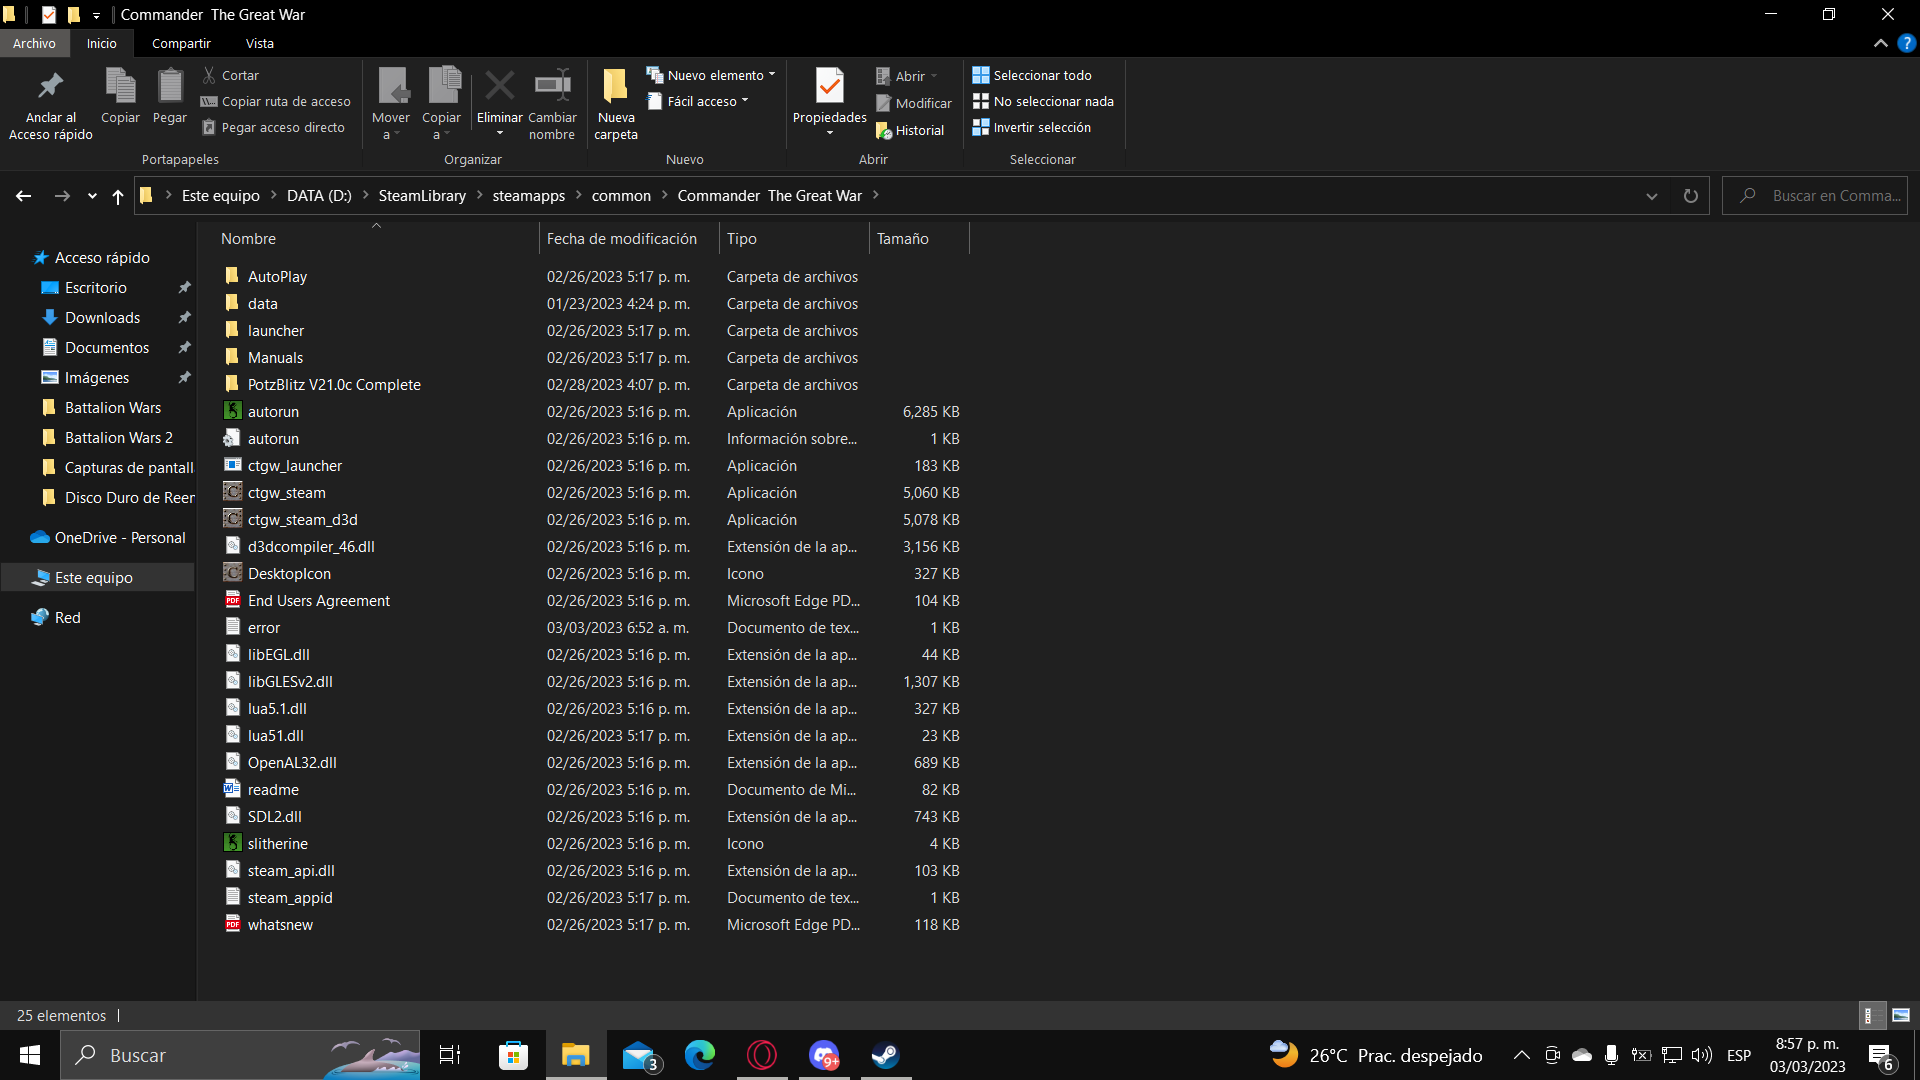The height and width of the screenshot is (1080, 1920).
Task: Open the Compartir ribbon tab
Action: 181,43
